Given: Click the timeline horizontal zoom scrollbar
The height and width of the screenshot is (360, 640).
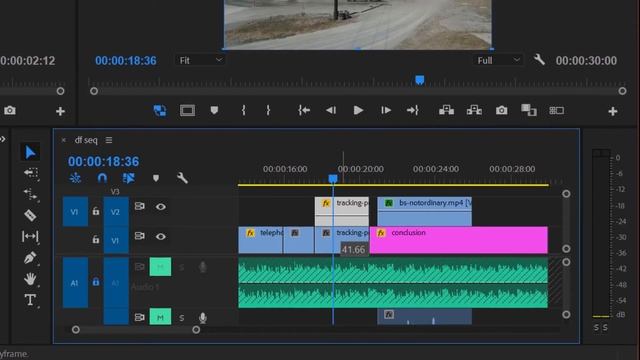Looking at the screenshot, I should coord(136,329).
